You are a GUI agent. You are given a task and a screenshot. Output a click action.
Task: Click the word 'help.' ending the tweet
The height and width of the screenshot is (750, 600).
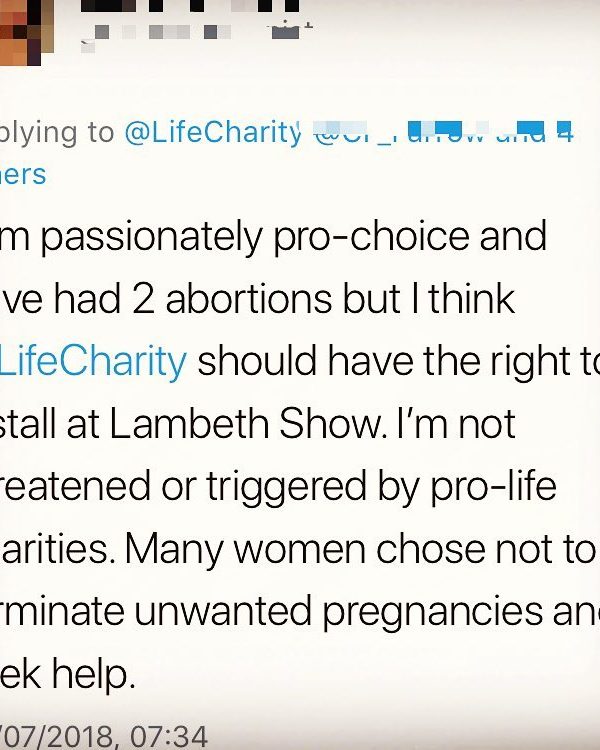pyautogui.click(x=94, y=673)
